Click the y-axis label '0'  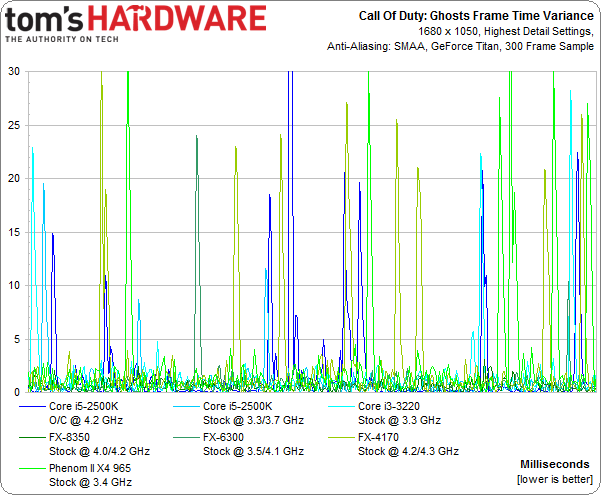pyautogui.click(x=16, y=392)
